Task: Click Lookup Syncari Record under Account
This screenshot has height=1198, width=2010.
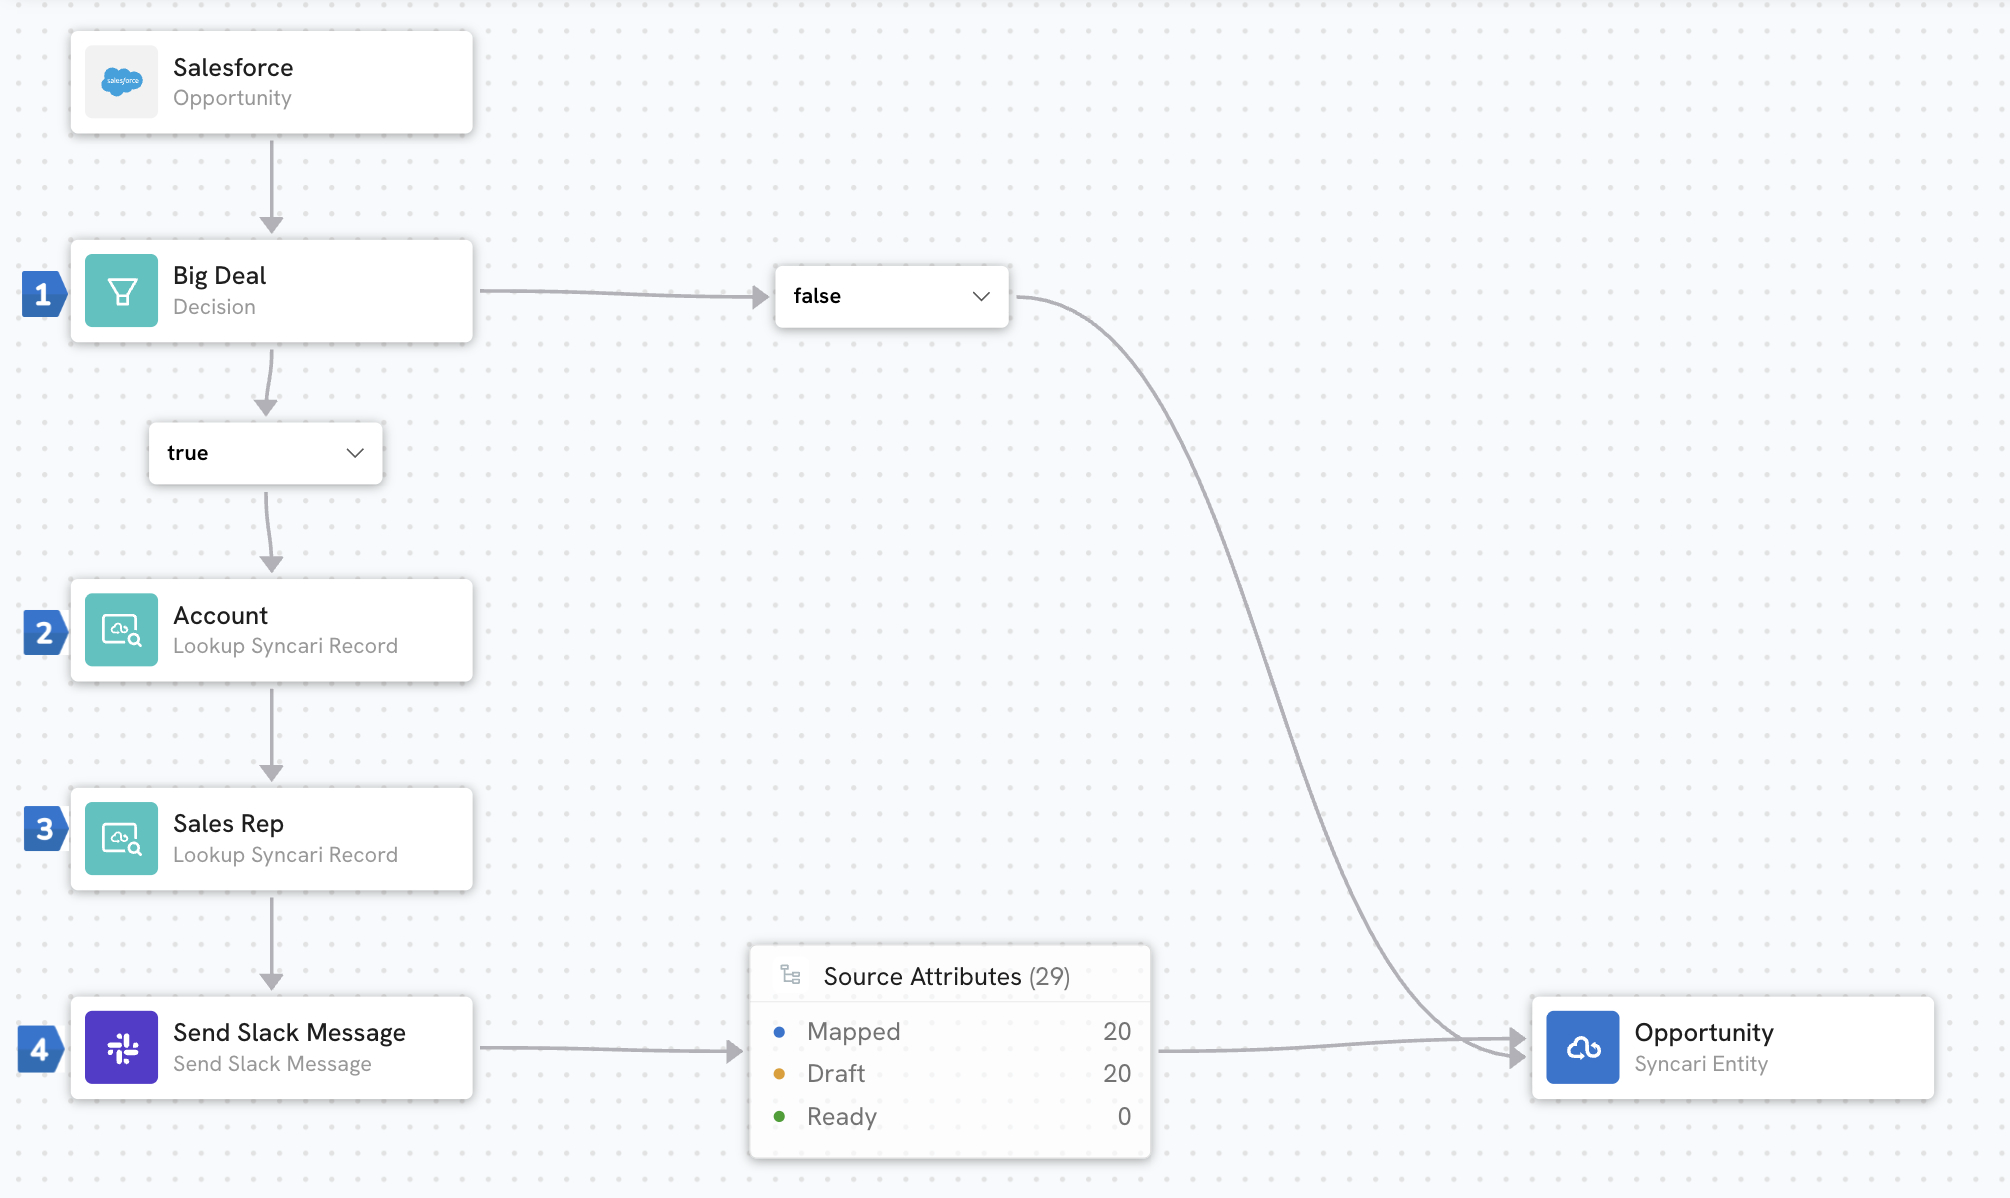Action: tap(285, 646)
